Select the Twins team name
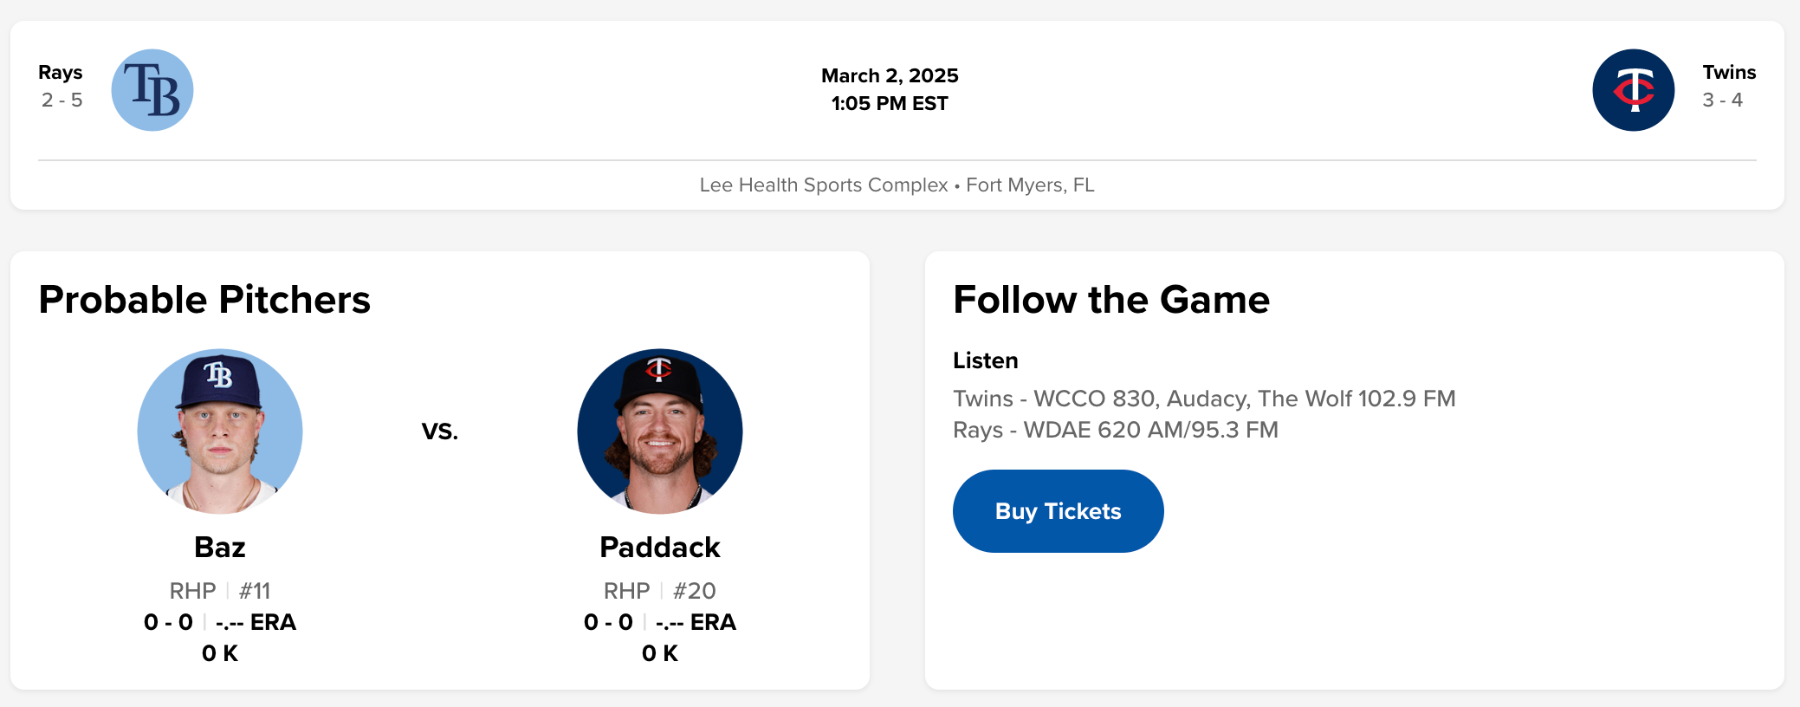 [x=1729, y=72]
